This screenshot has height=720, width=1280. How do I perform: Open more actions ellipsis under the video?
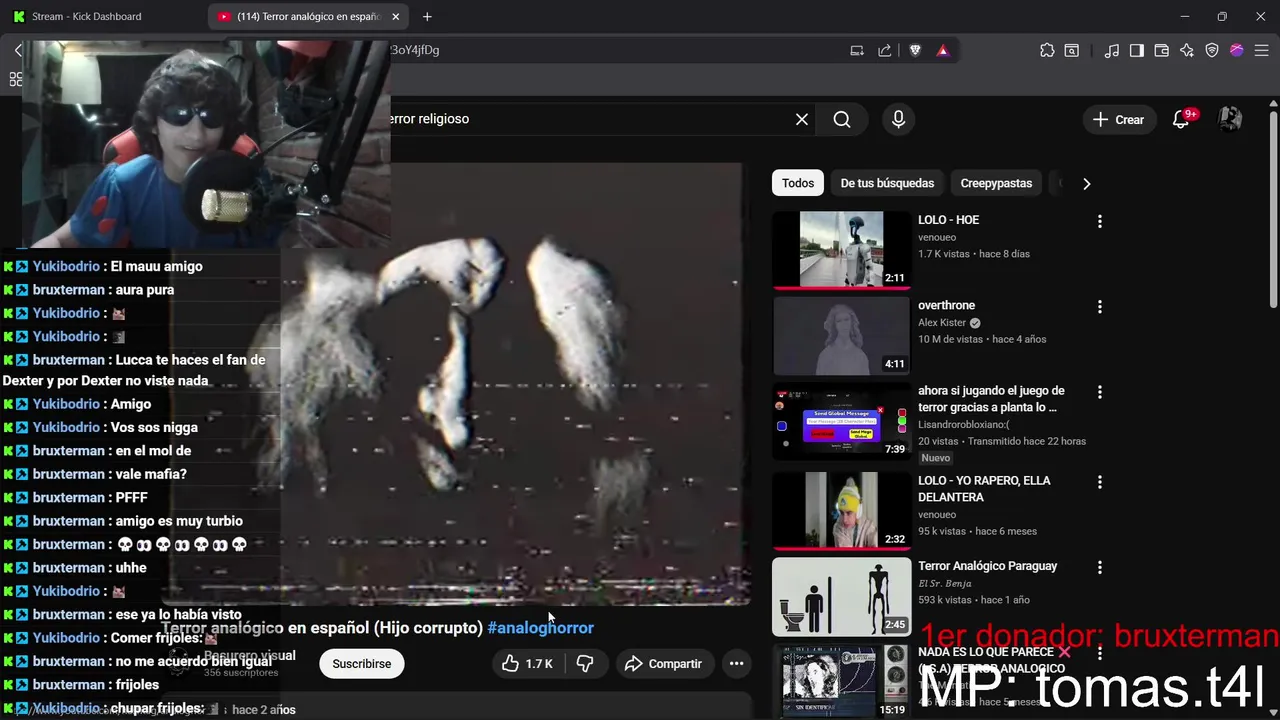pyautogui.click(x=736, y=664)
